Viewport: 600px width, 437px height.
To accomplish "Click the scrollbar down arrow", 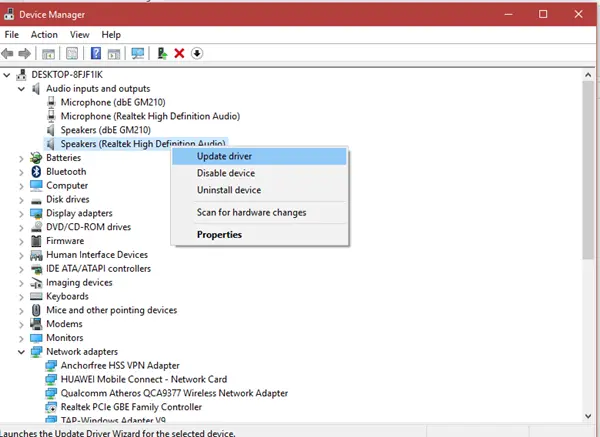I will (588, 416).
